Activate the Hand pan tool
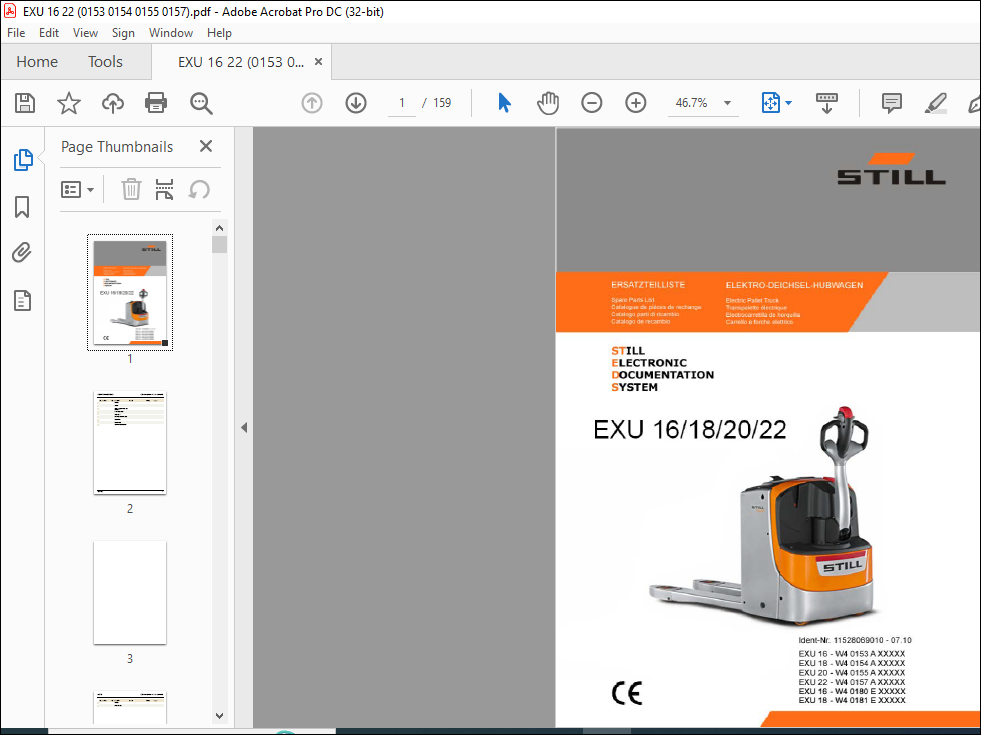The height and width of the screenshot is (735, 981). (x=547, y=103)
